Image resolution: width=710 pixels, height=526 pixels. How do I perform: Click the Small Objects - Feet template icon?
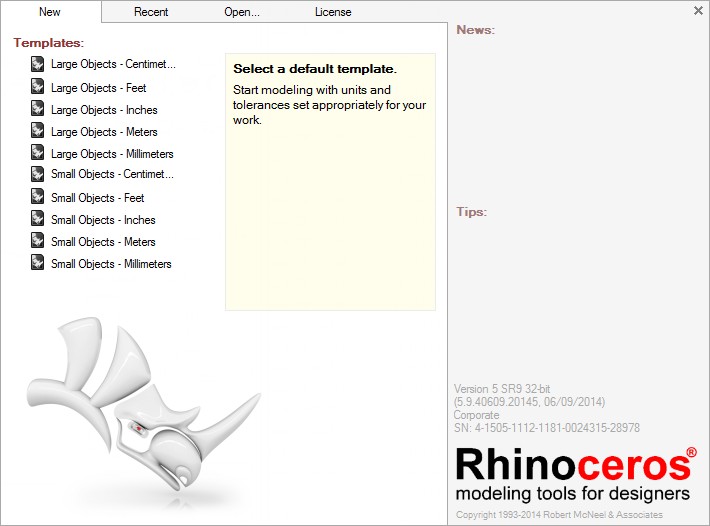click(x=38, y=196)
